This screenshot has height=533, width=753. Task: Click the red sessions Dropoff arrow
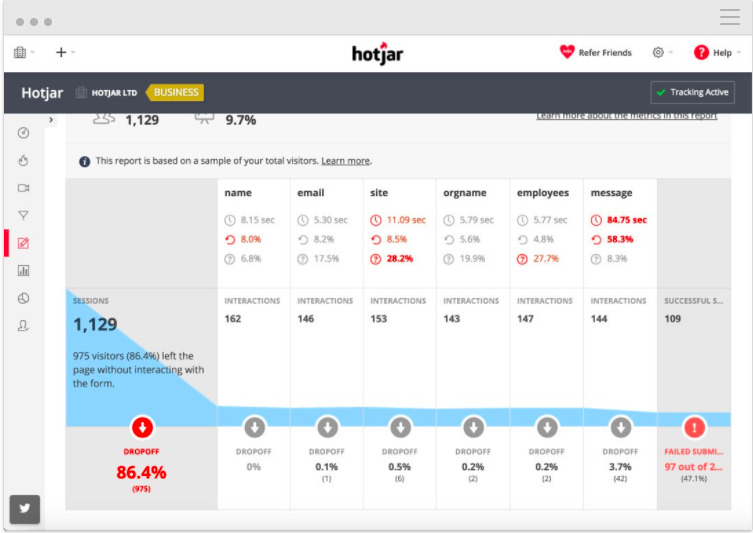tap(142, 427)
